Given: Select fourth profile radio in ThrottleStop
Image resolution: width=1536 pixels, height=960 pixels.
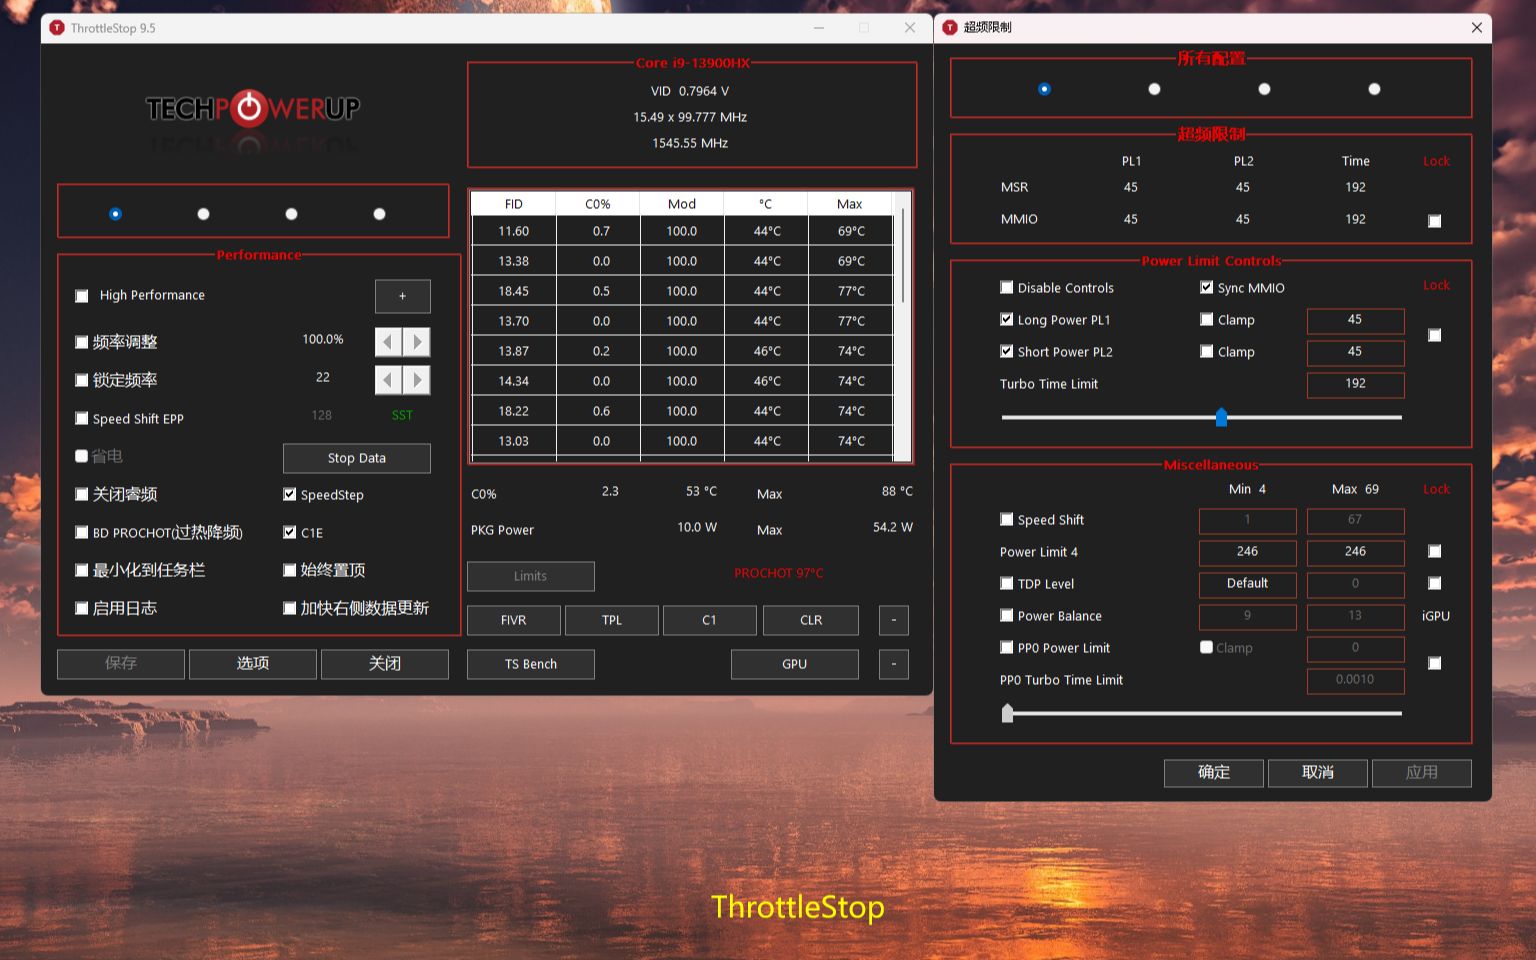Looking at the screenshot, I should click(x=379, y=214).
